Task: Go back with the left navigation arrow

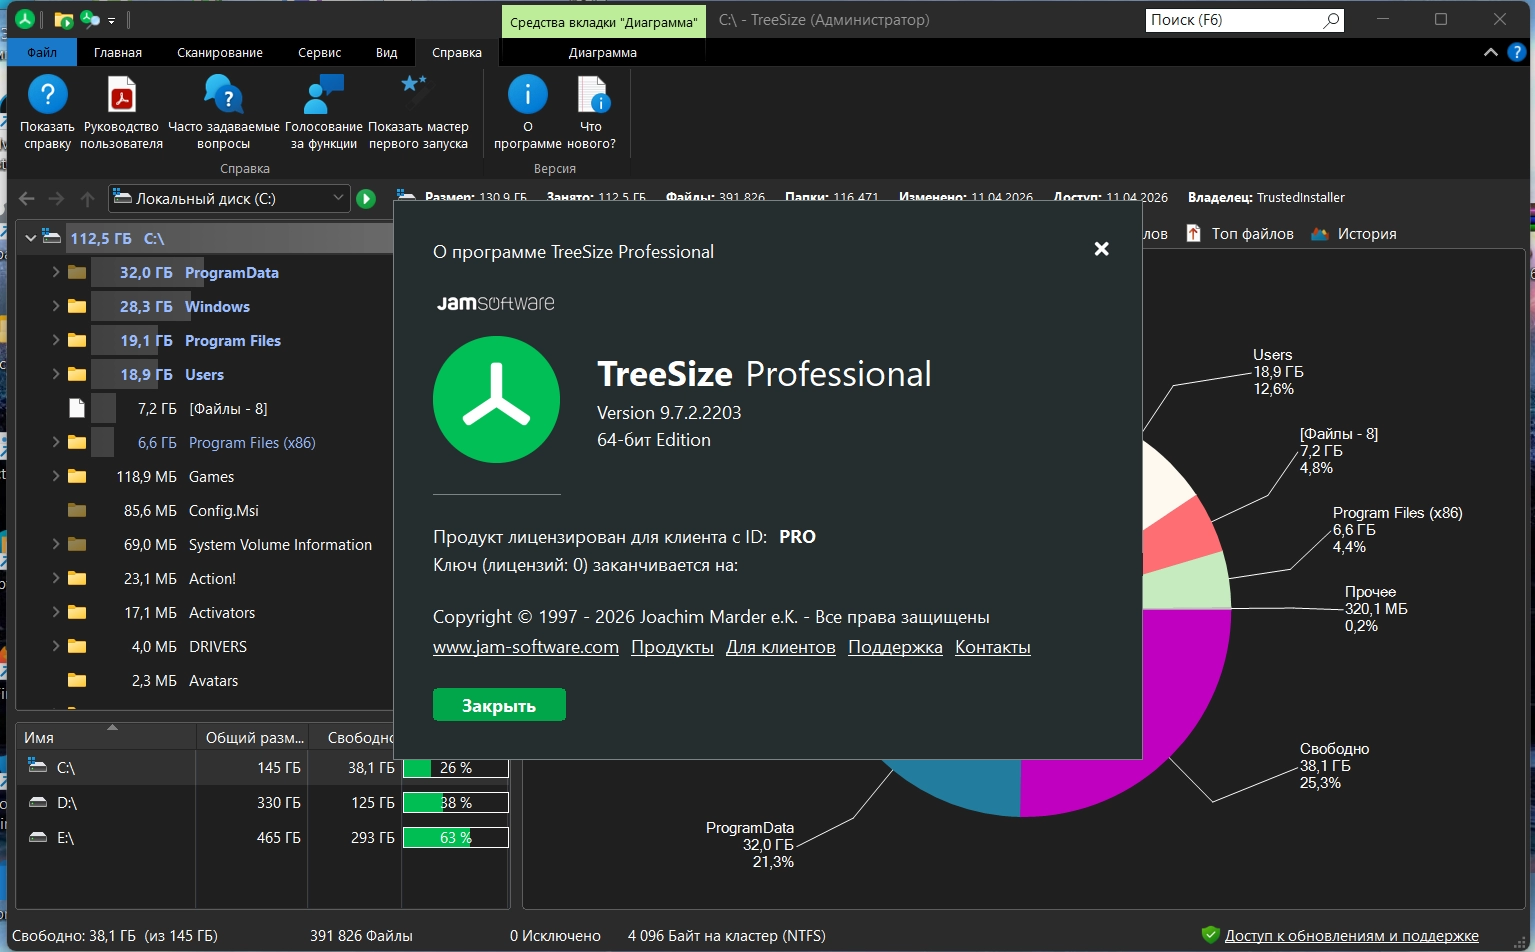Action: pos(27,199)
